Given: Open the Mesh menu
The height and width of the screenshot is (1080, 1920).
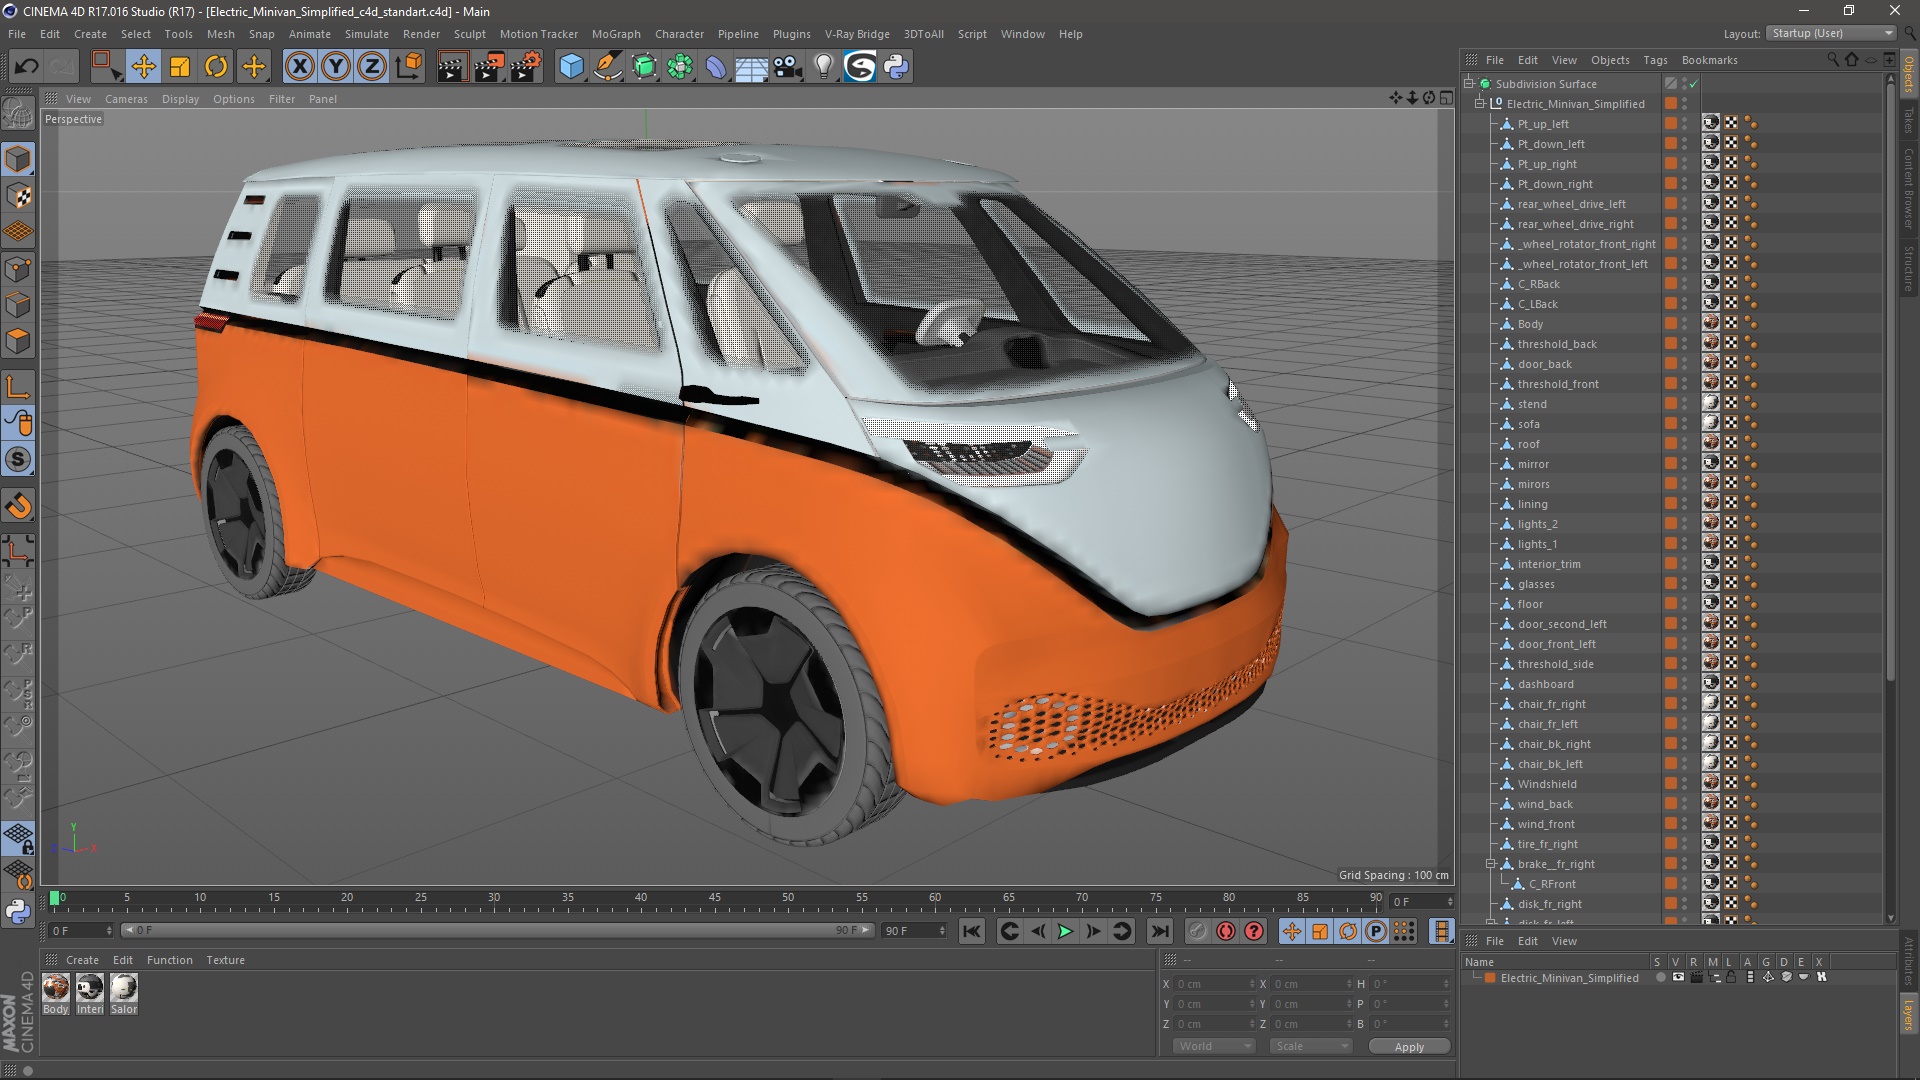Looking at the screenshot, I should click(x=220, y=34).
